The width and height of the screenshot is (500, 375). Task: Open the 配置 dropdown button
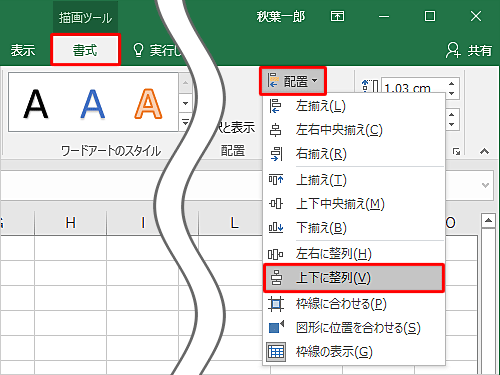293,81
